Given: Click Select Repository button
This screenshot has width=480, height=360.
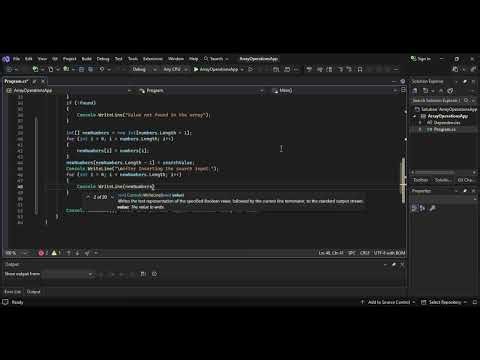Looking at the screenshot, I should [444, 302].
